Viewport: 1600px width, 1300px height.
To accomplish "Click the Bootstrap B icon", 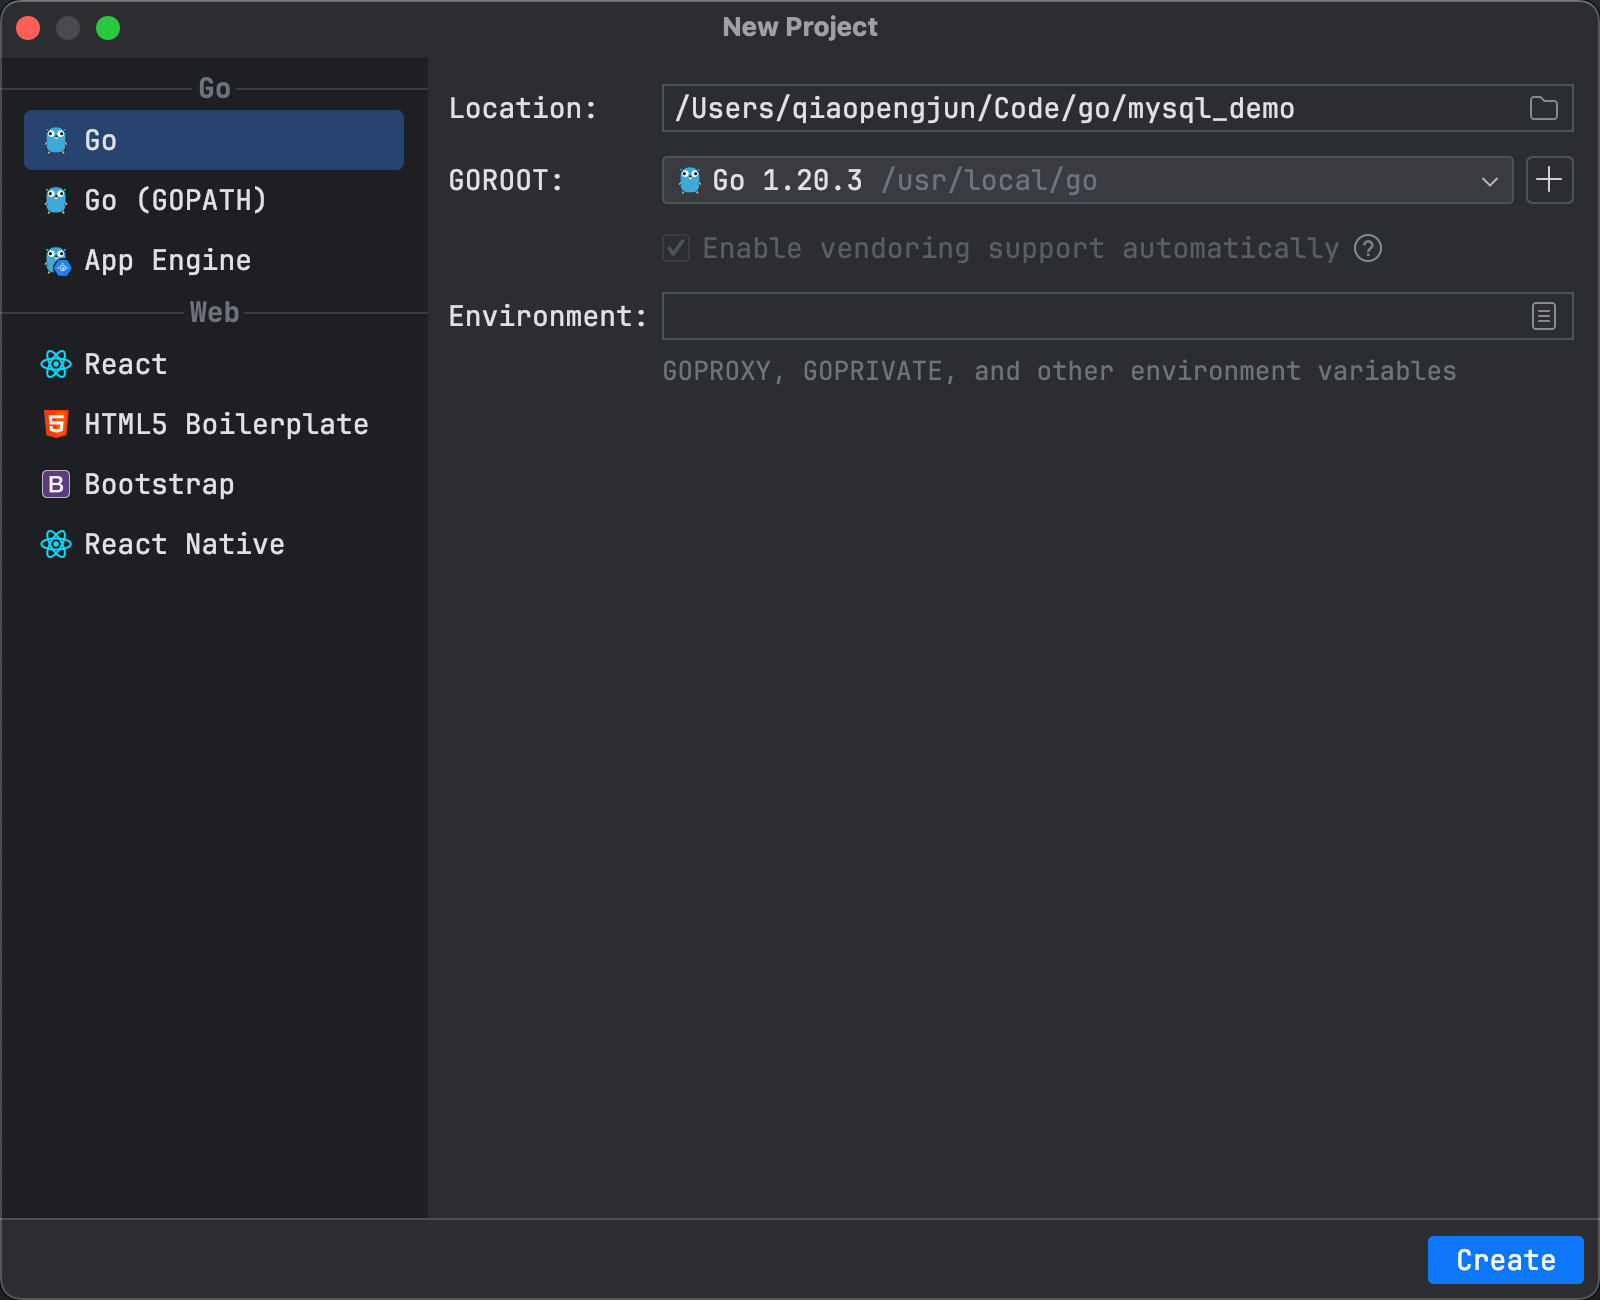I will click(56, 484).
